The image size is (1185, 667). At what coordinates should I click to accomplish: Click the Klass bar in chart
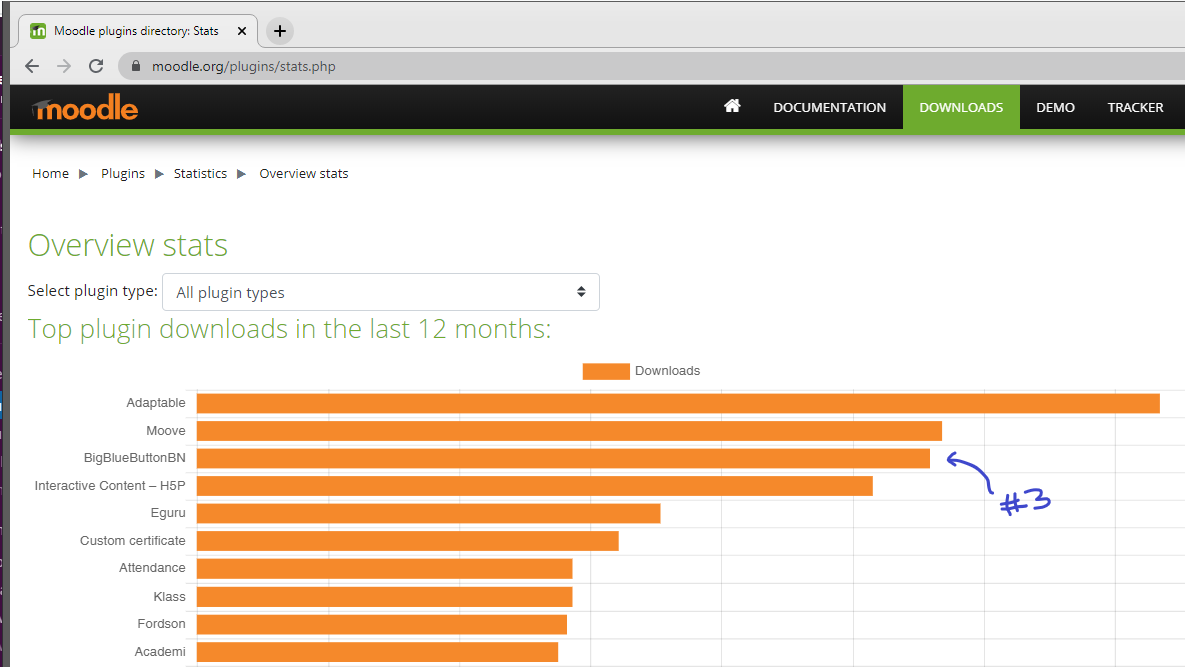[385, 597]
